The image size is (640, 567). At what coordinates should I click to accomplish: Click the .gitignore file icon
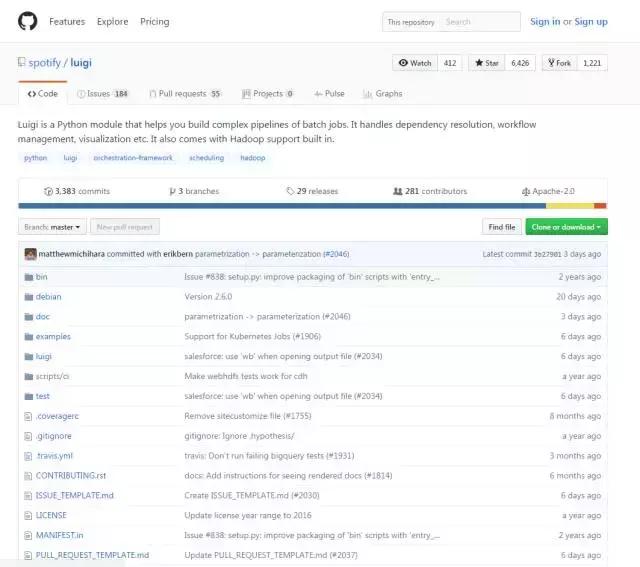coord(28,436)
